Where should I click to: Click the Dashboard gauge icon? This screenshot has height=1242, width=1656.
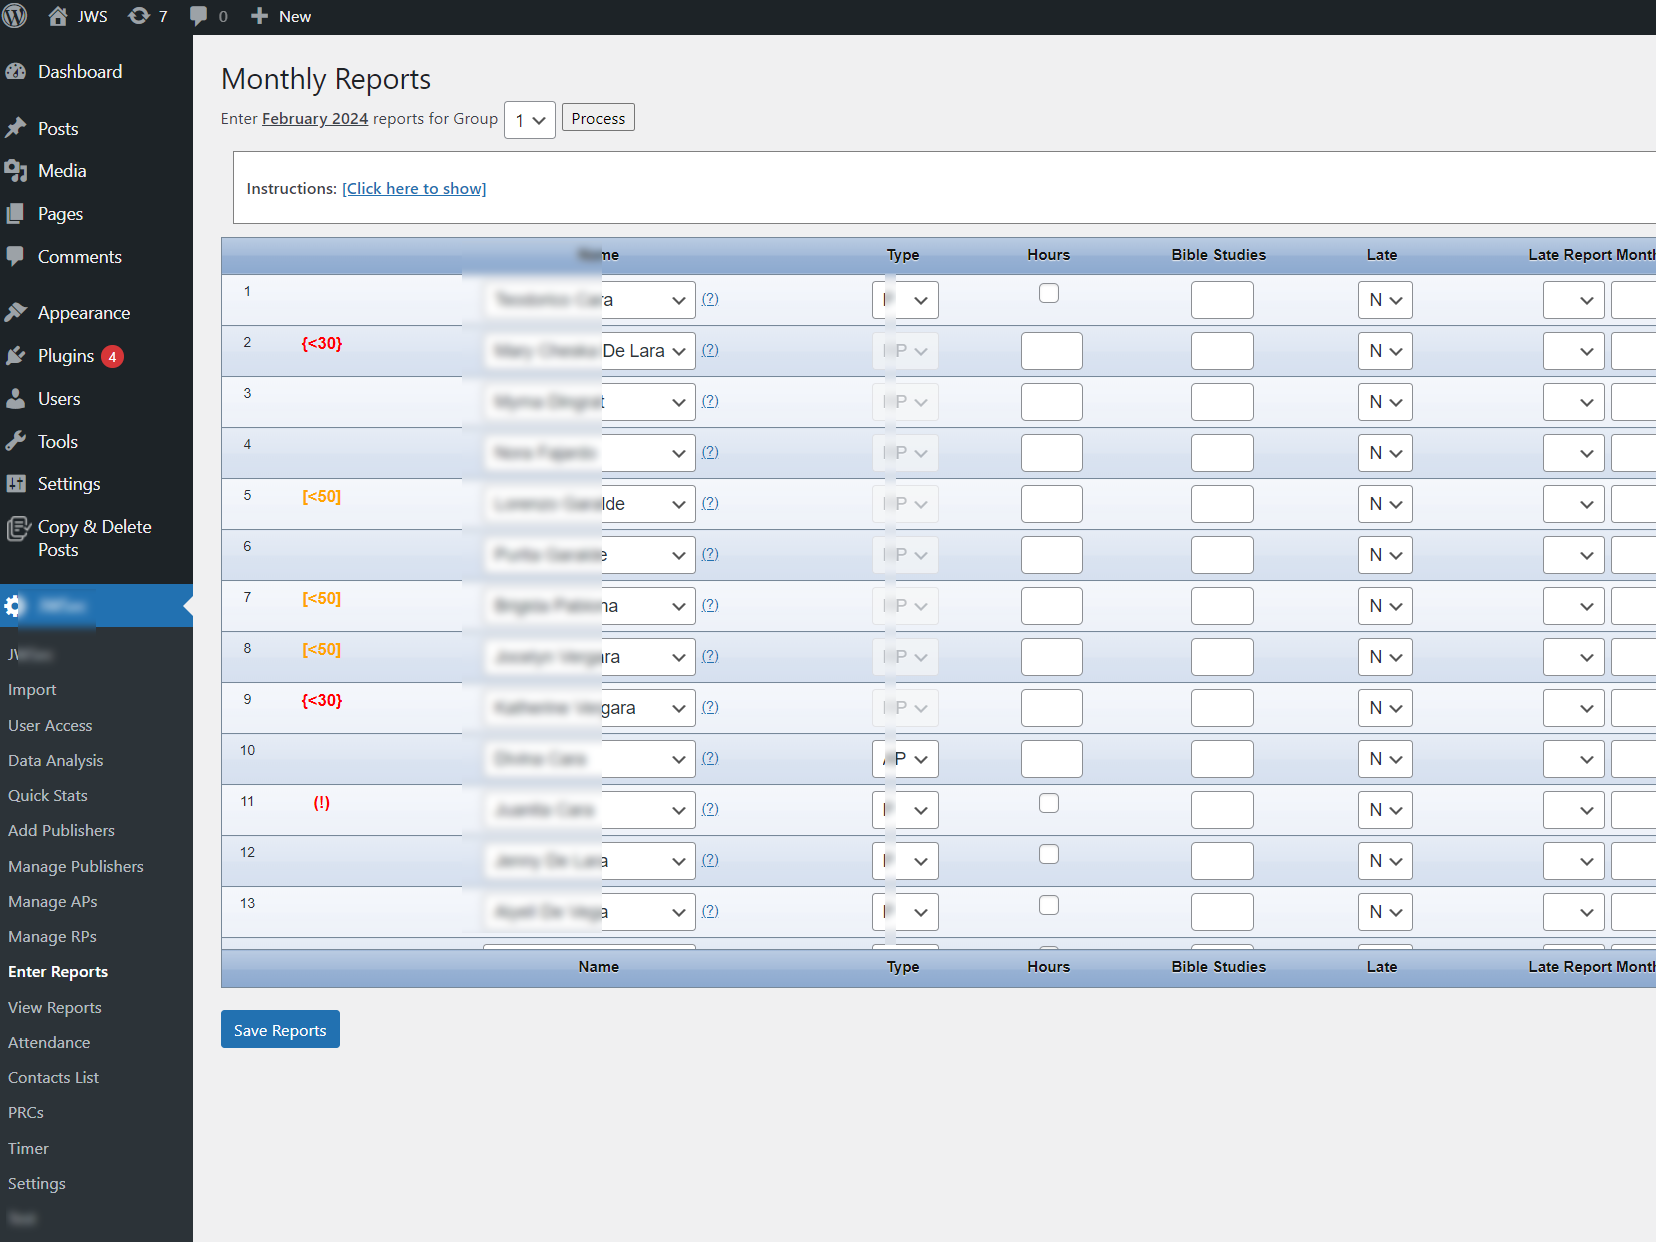point(16,72)
